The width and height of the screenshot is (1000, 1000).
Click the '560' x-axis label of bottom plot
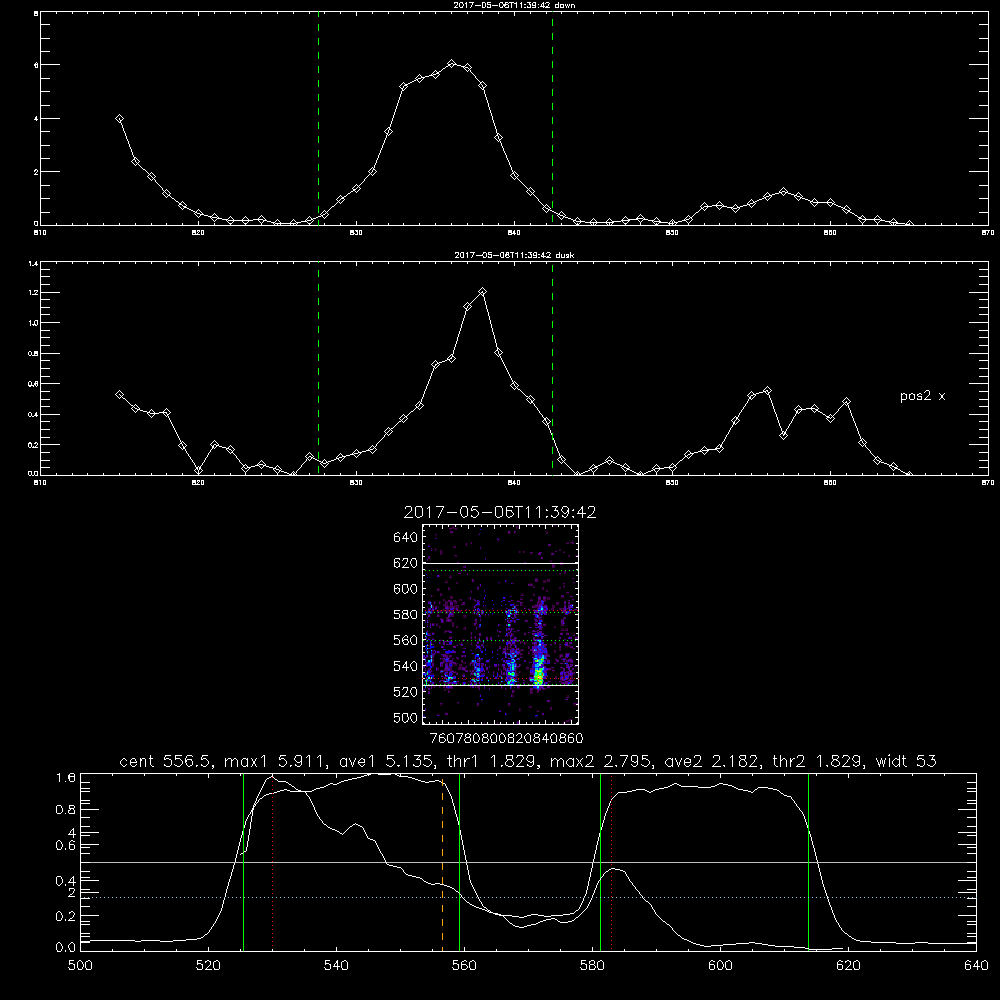click(464, 966)
